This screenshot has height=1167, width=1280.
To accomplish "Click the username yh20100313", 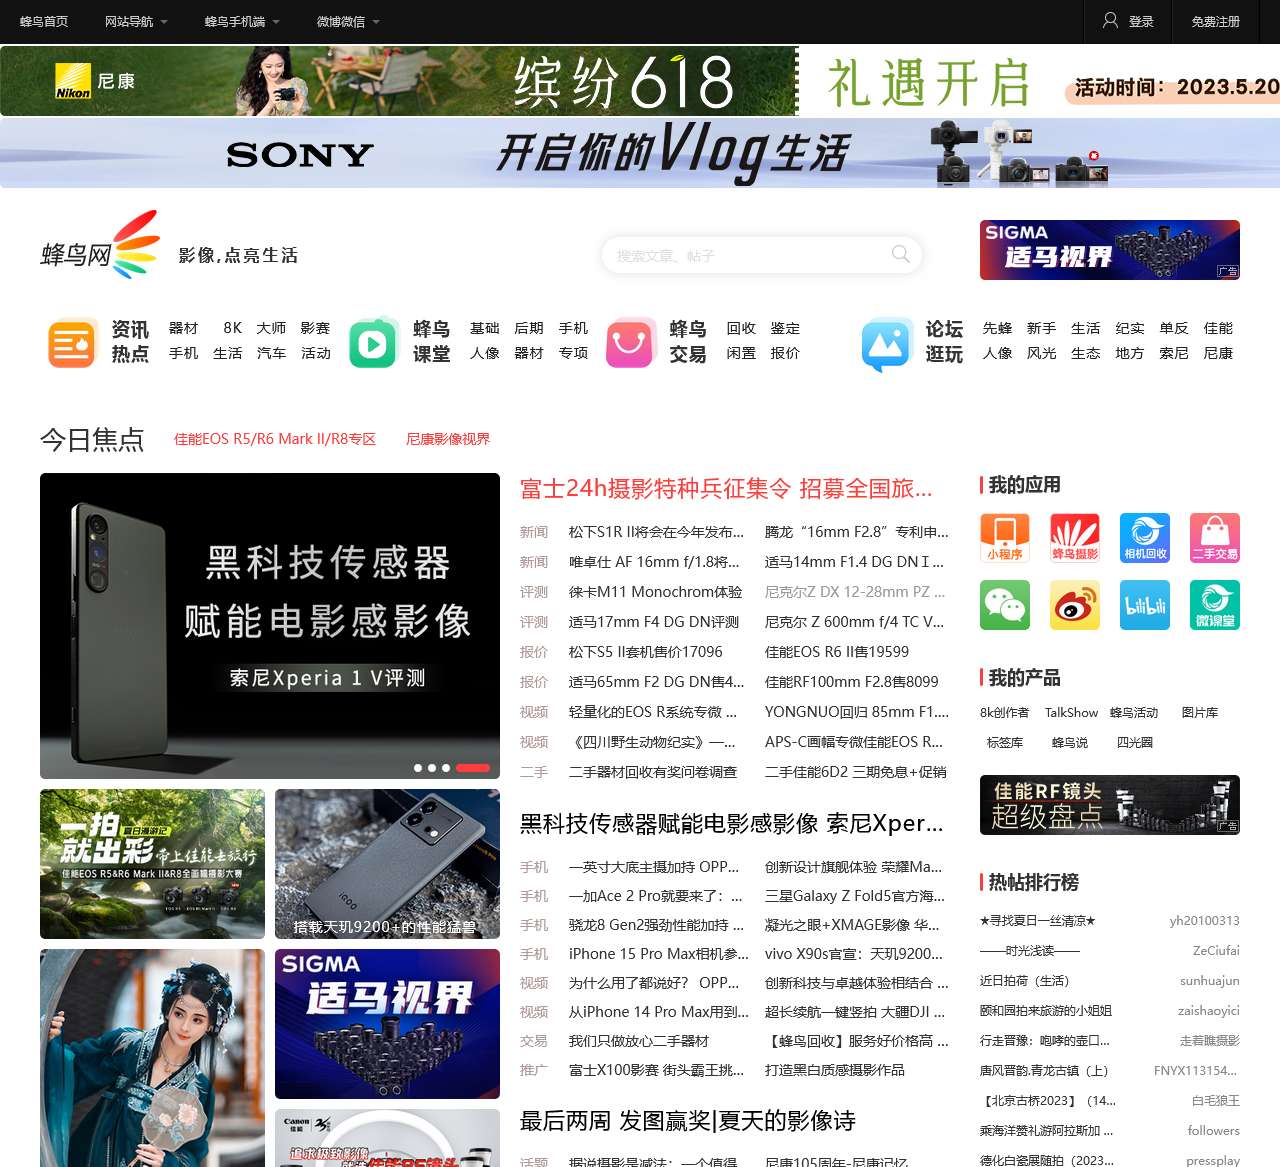I will 1205,921.
